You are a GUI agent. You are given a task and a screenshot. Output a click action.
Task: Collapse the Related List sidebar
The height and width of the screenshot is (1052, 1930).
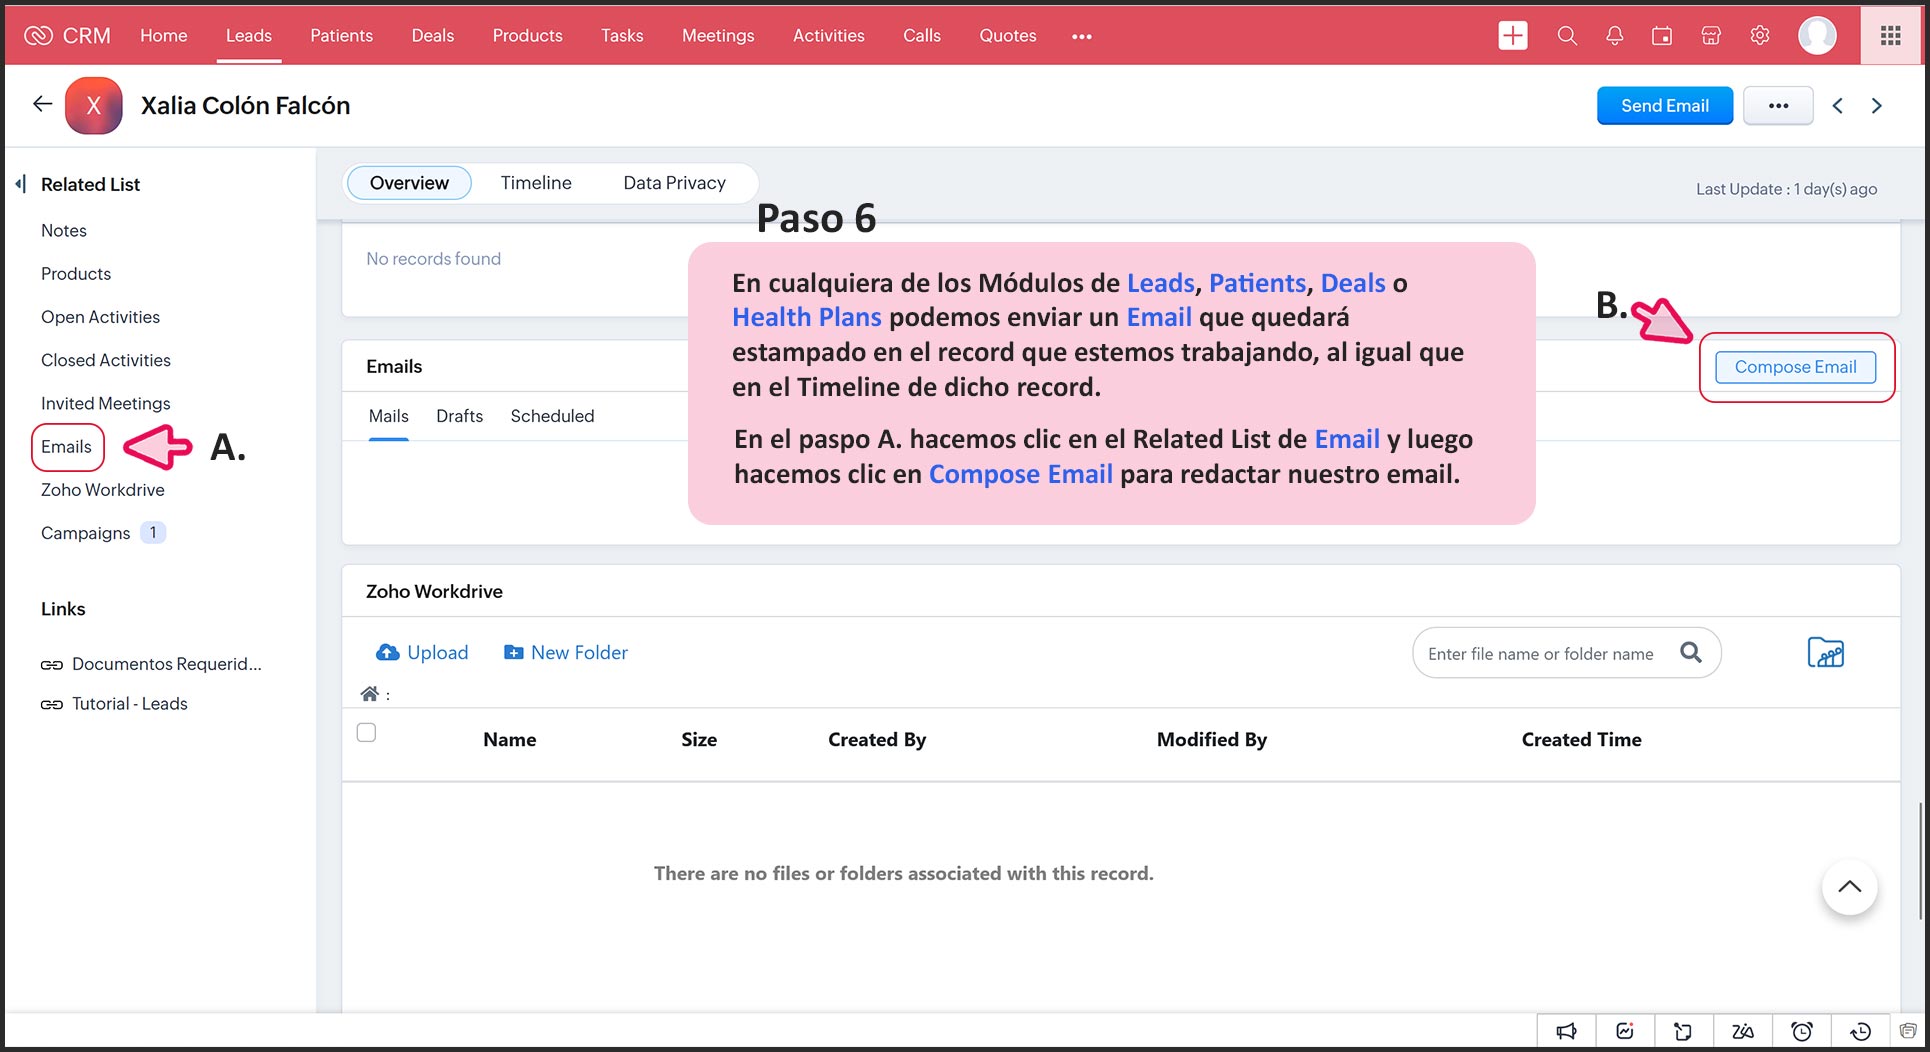21,184
